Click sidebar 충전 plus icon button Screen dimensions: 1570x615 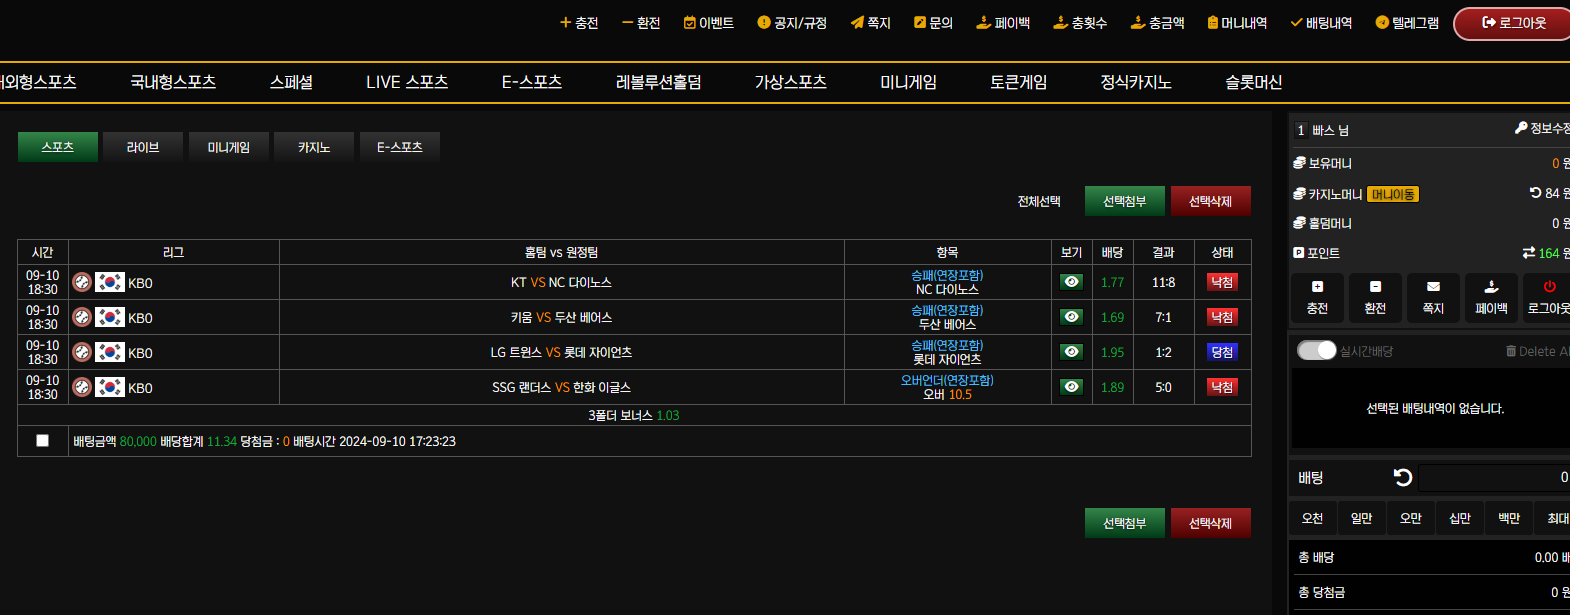click(x=1317, y=297)
